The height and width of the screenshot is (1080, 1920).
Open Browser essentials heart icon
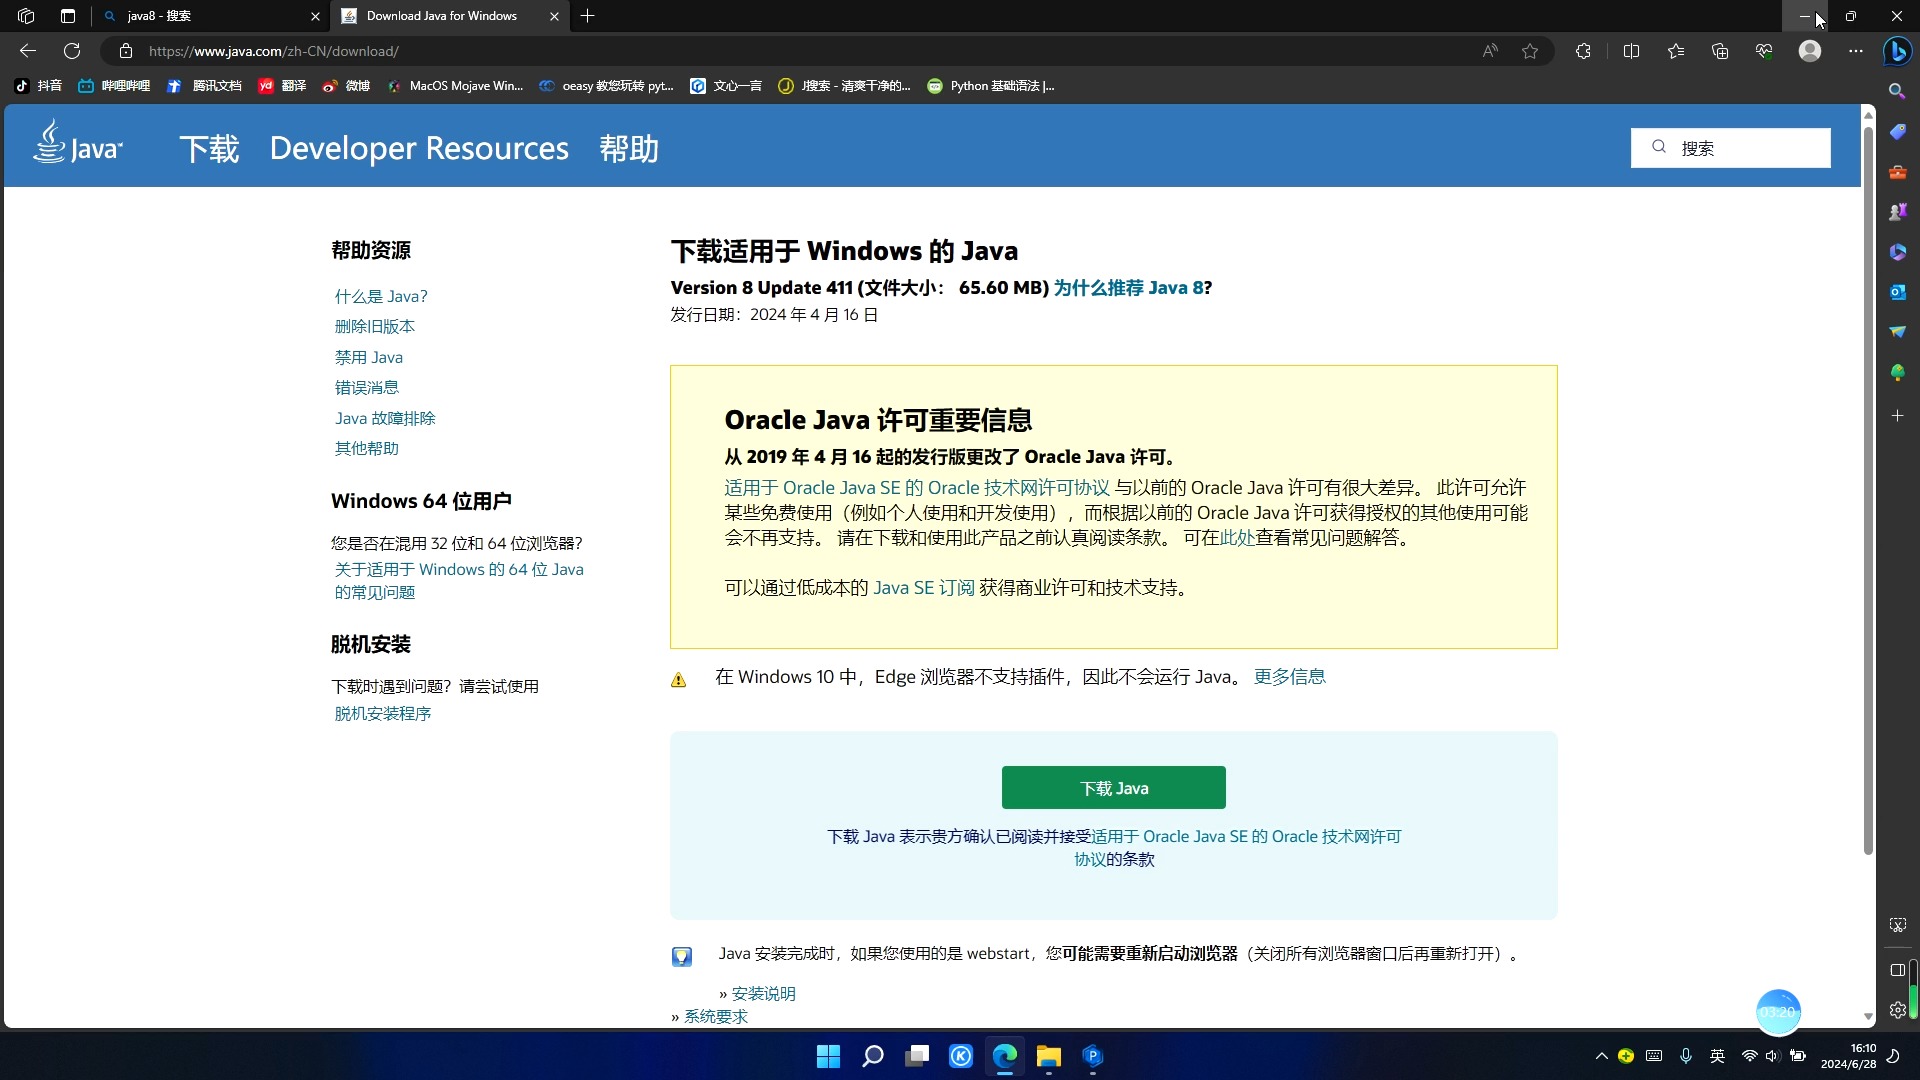[1764, 51]
